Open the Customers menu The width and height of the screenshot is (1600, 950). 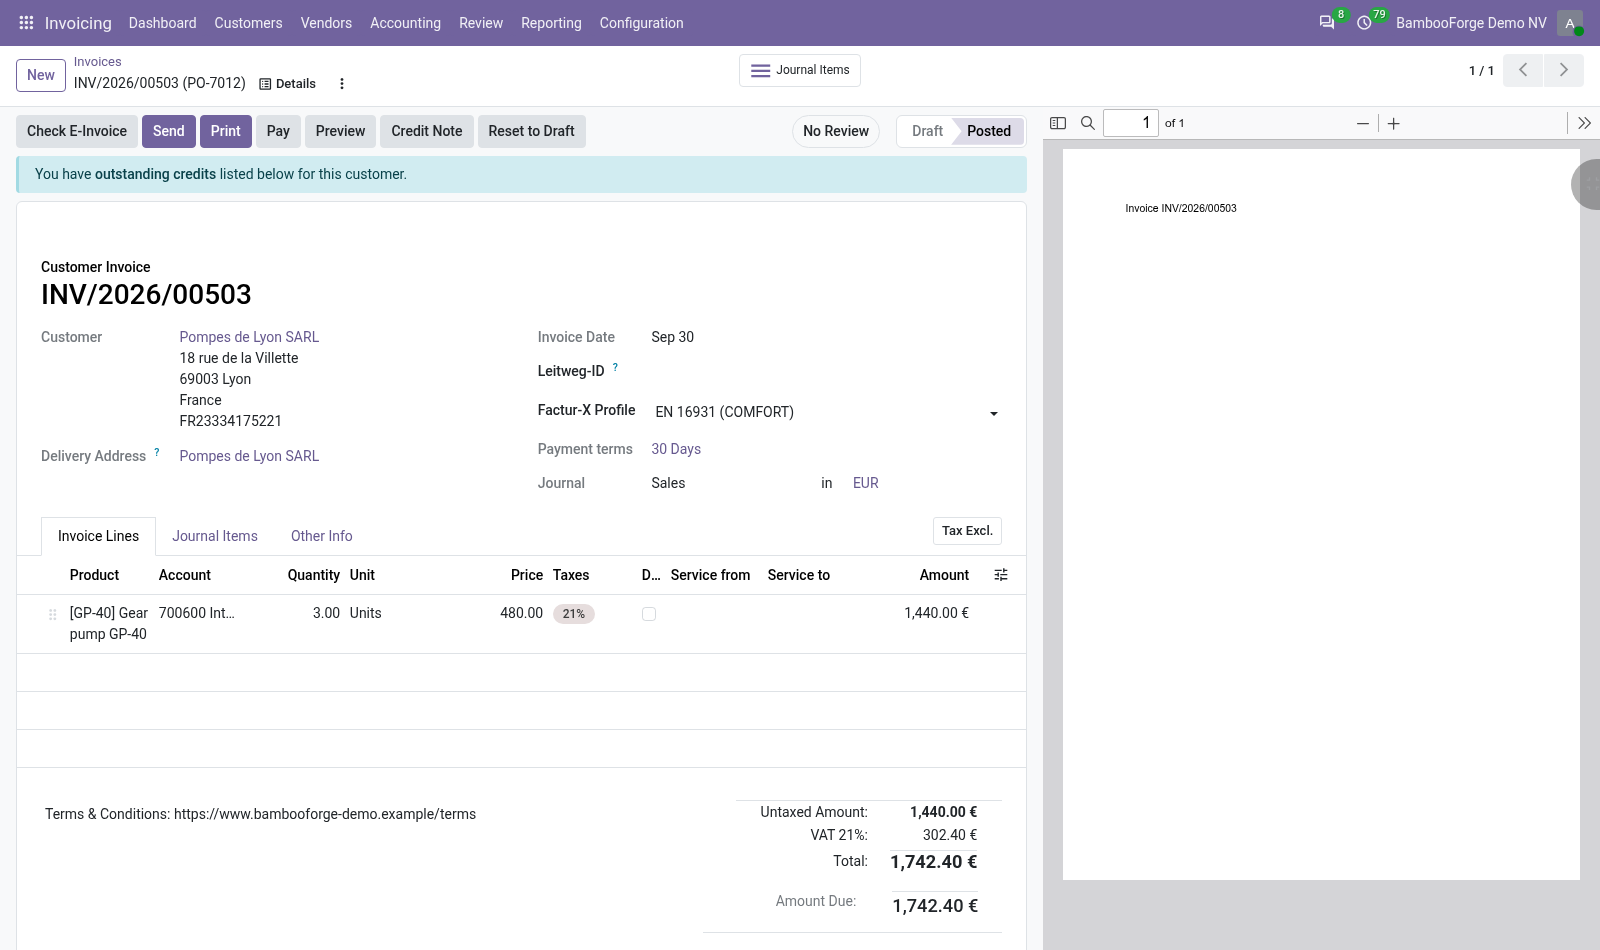tap(248, 23)
